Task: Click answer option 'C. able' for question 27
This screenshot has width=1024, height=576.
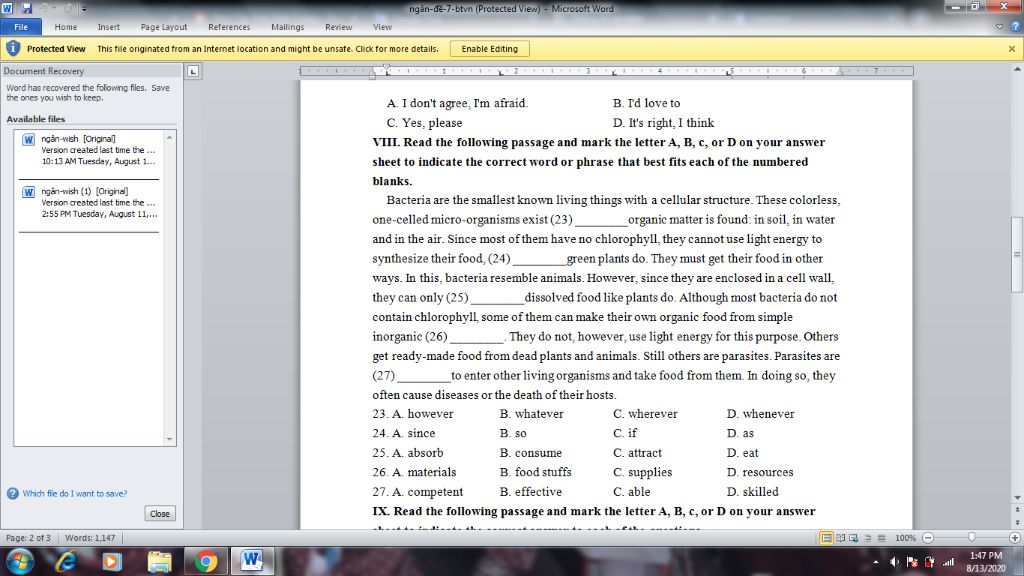Action: pyautogui.click(x=632, y=492)
